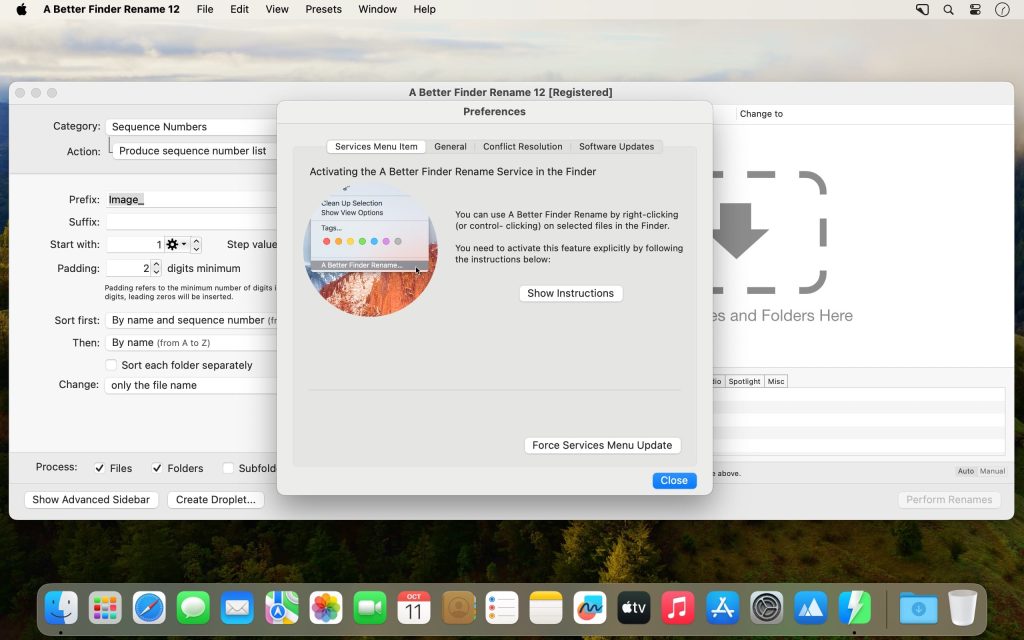Viewport: 1024px width, 640px height.
Task: Open System Settings from the Dock
Action: tap(765, 606)
